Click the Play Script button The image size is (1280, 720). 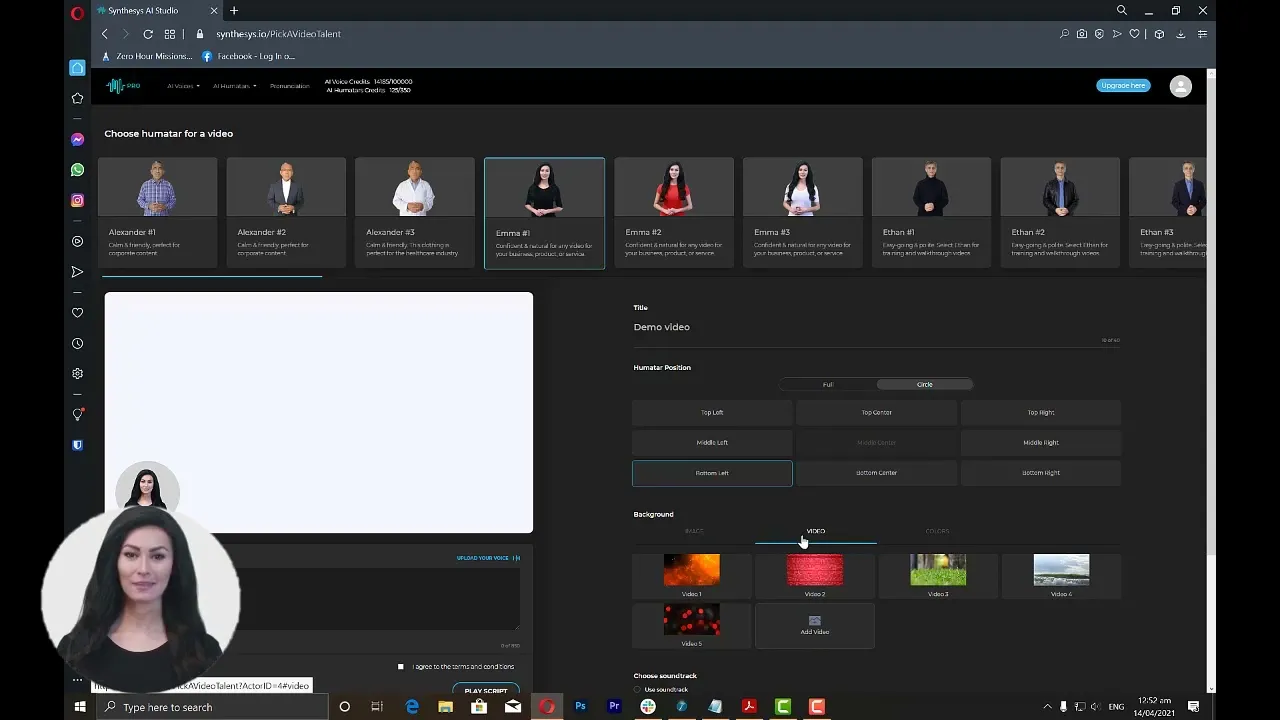(x=486, y=690)
